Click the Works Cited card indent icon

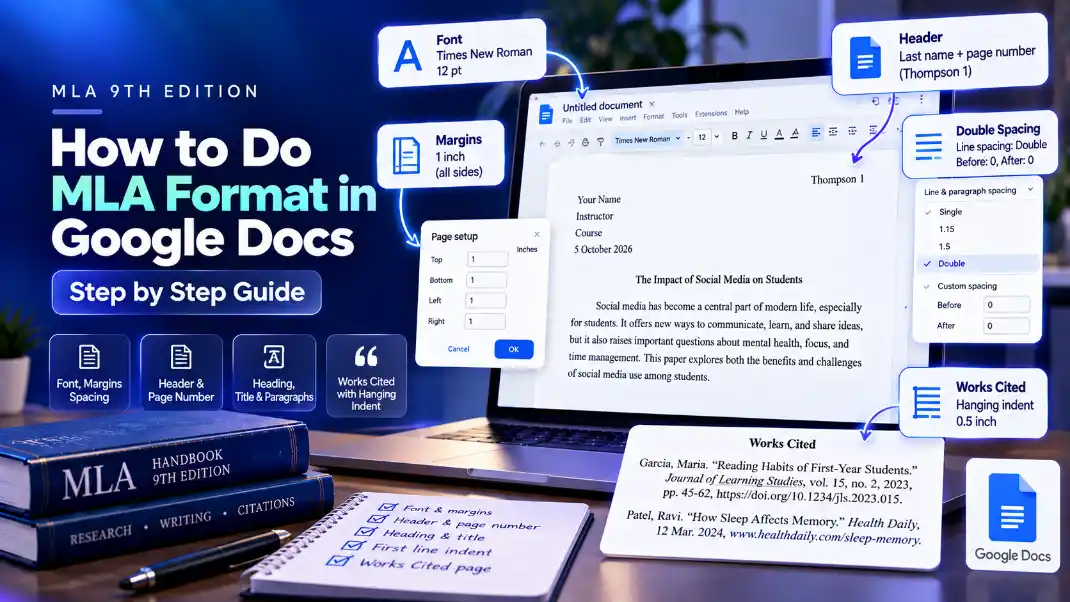click(x=927, y=402)
